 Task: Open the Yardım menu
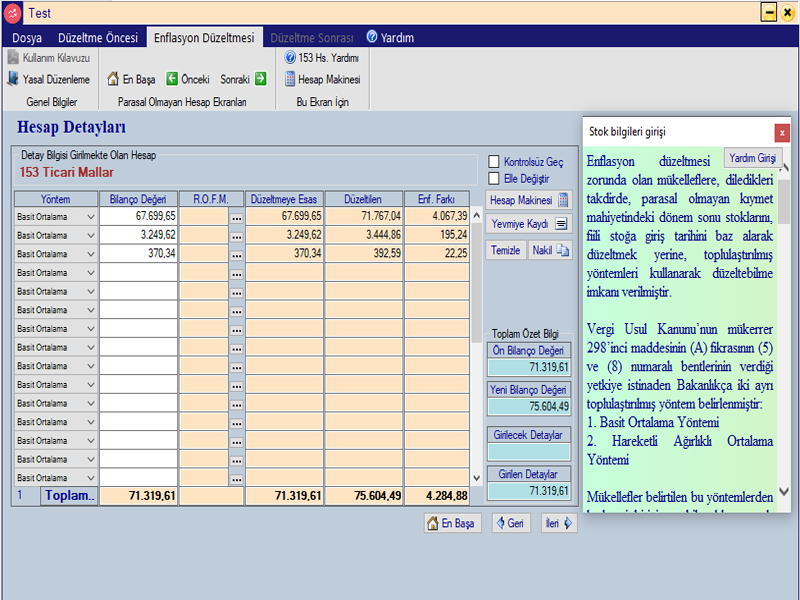point(390,38)
